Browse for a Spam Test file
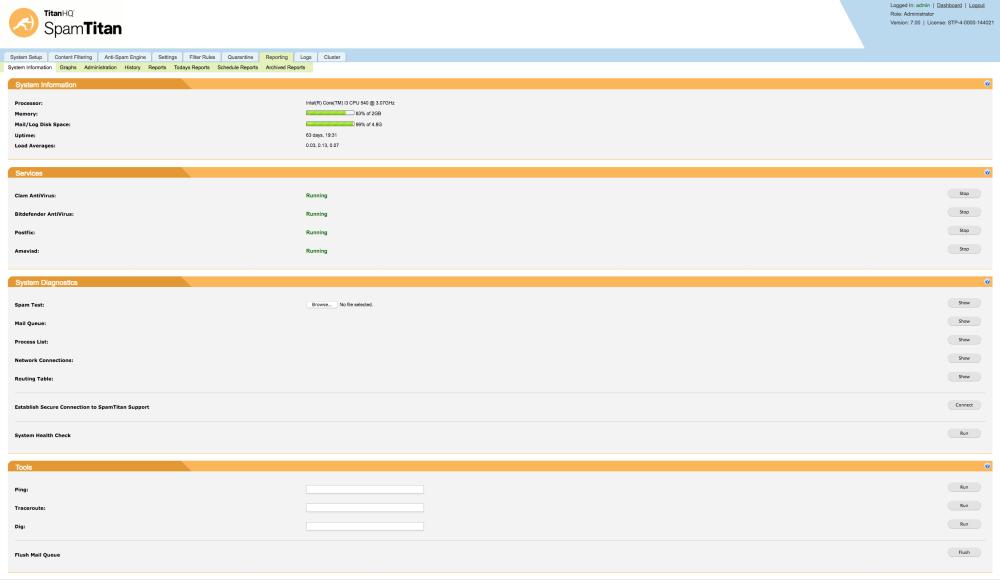 click(x=321, y=304)
